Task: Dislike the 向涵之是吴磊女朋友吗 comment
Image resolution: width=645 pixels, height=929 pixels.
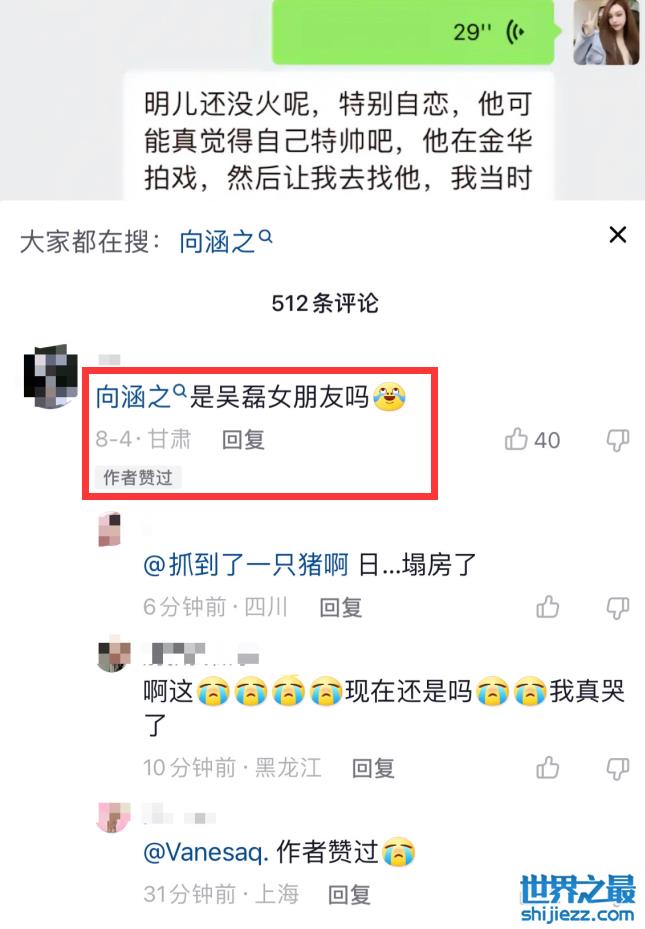Action: click(618, 440)
